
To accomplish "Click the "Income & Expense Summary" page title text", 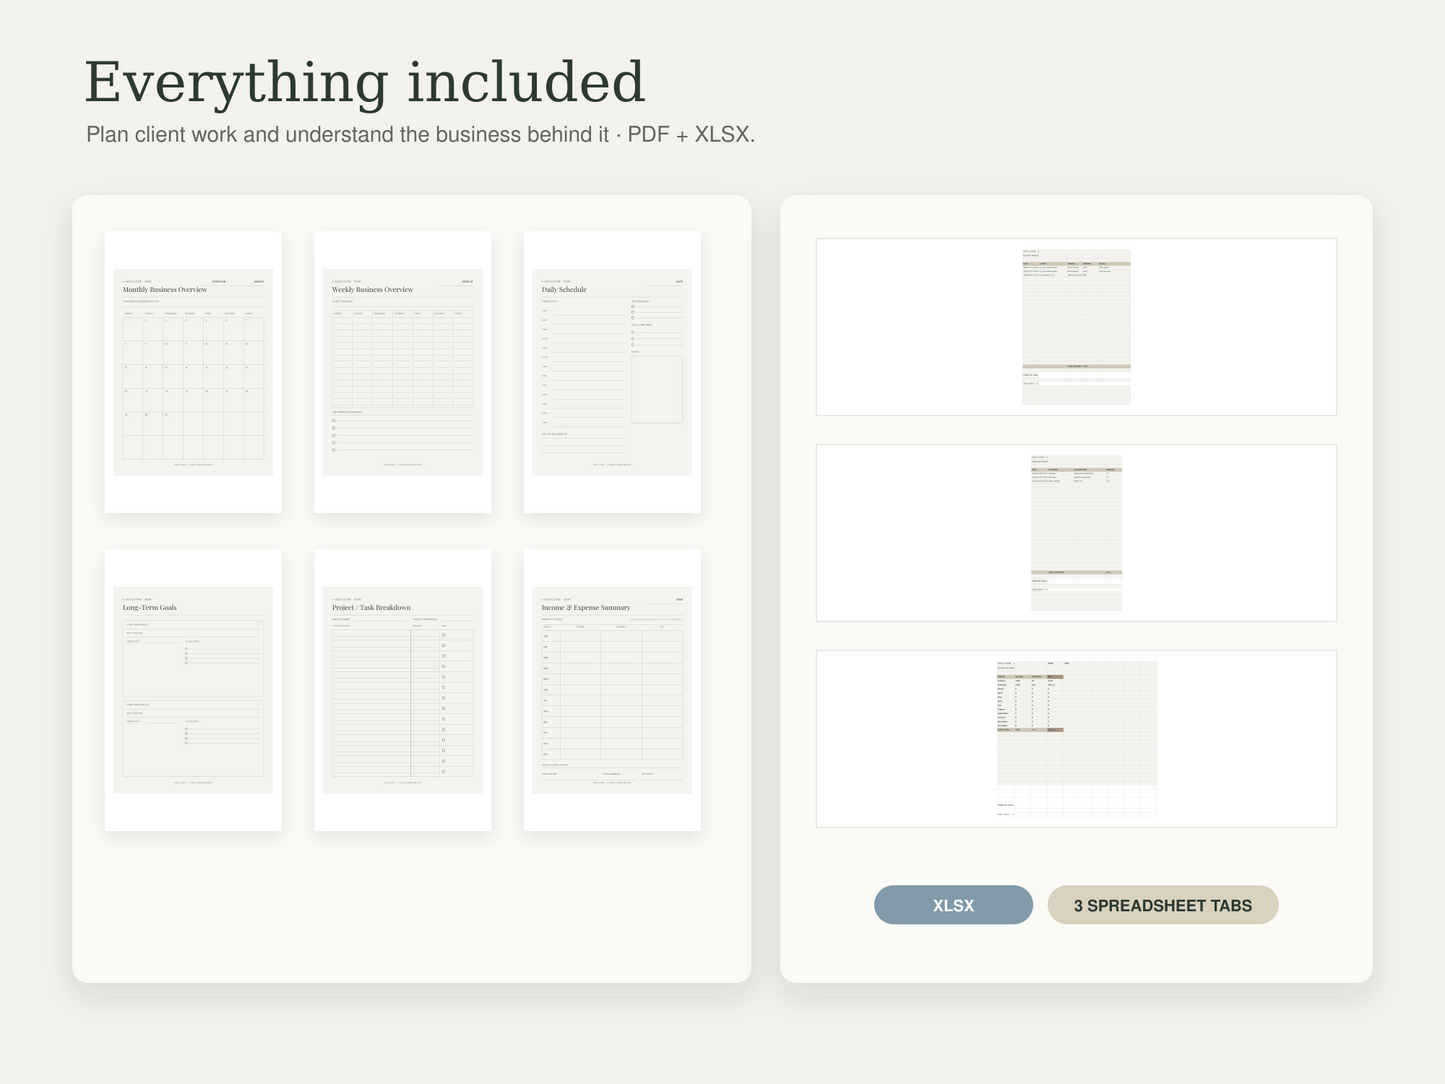I will click(586, 608).
